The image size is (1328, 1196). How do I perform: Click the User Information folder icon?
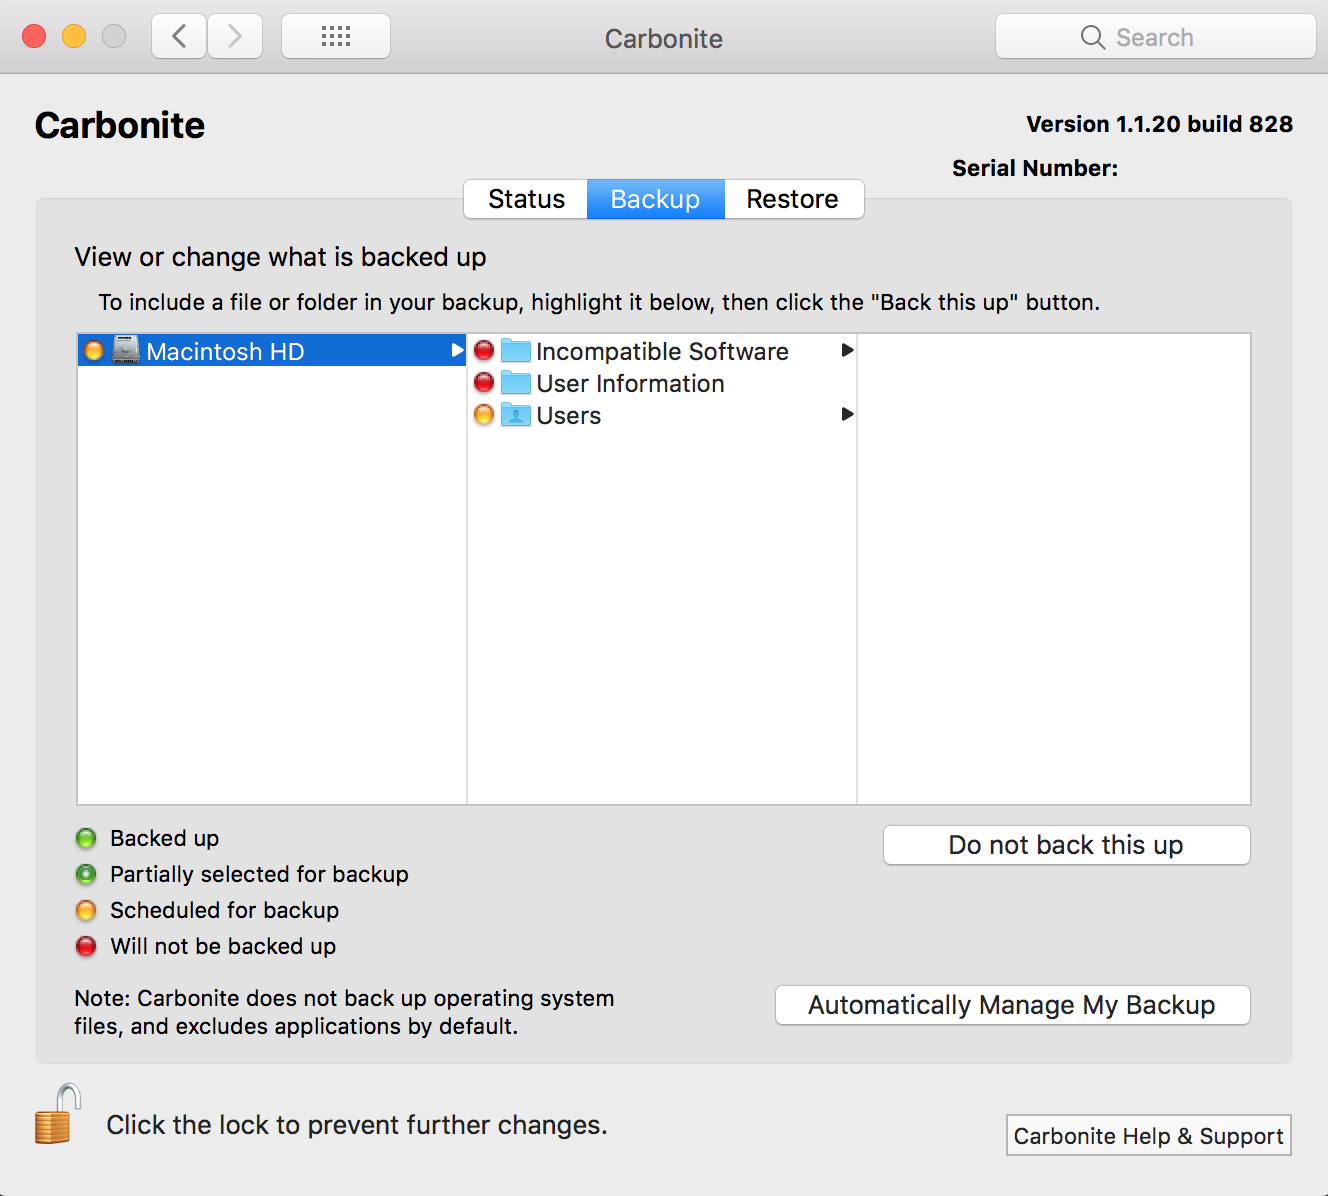point(516,383)
